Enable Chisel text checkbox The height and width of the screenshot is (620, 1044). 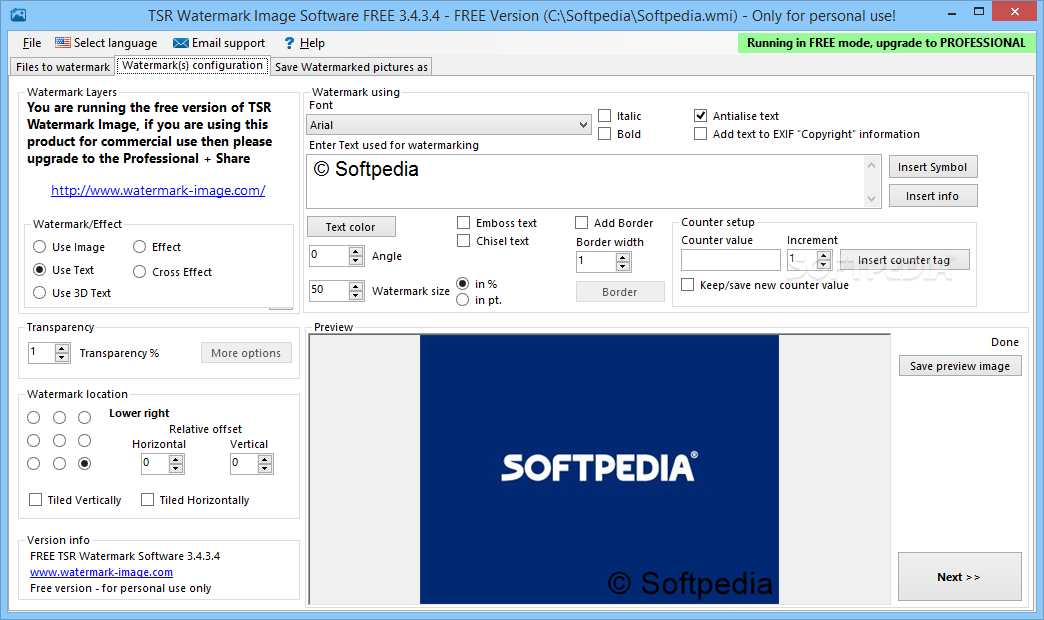click(463, 240)
